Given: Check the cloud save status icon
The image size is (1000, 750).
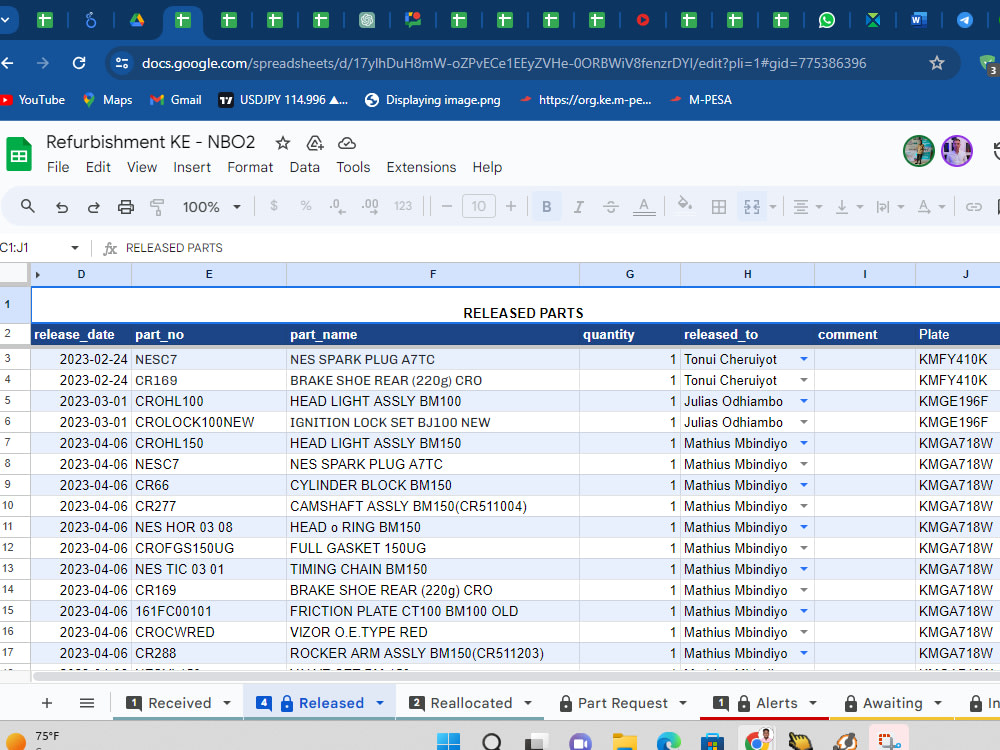Looking at the screenshot, I should click(x=347, y=143).
